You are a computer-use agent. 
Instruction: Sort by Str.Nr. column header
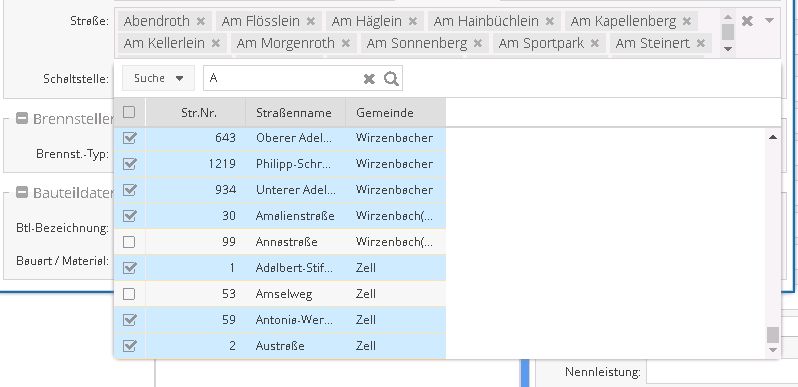196,113
